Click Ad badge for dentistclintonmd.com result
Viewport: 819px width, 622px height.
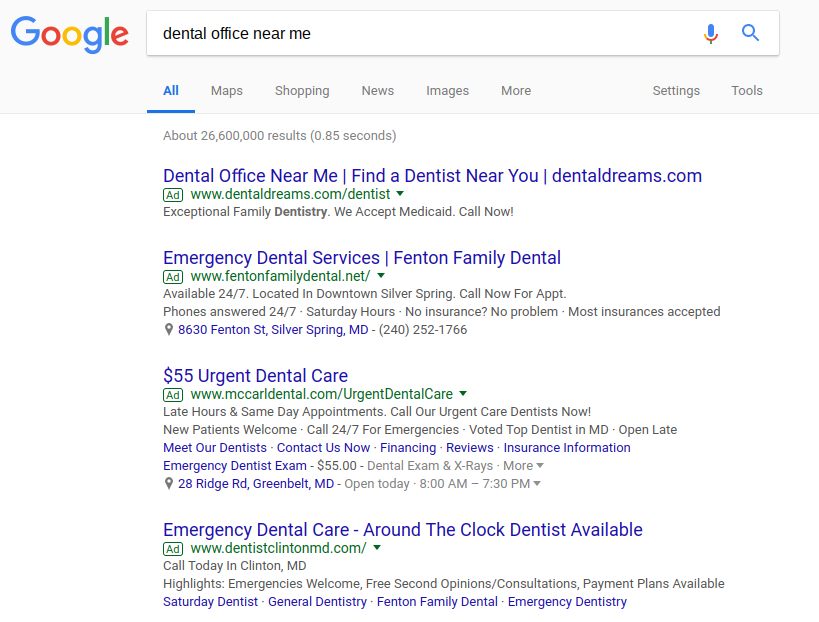pyautogui.click(x=173, y=549)
